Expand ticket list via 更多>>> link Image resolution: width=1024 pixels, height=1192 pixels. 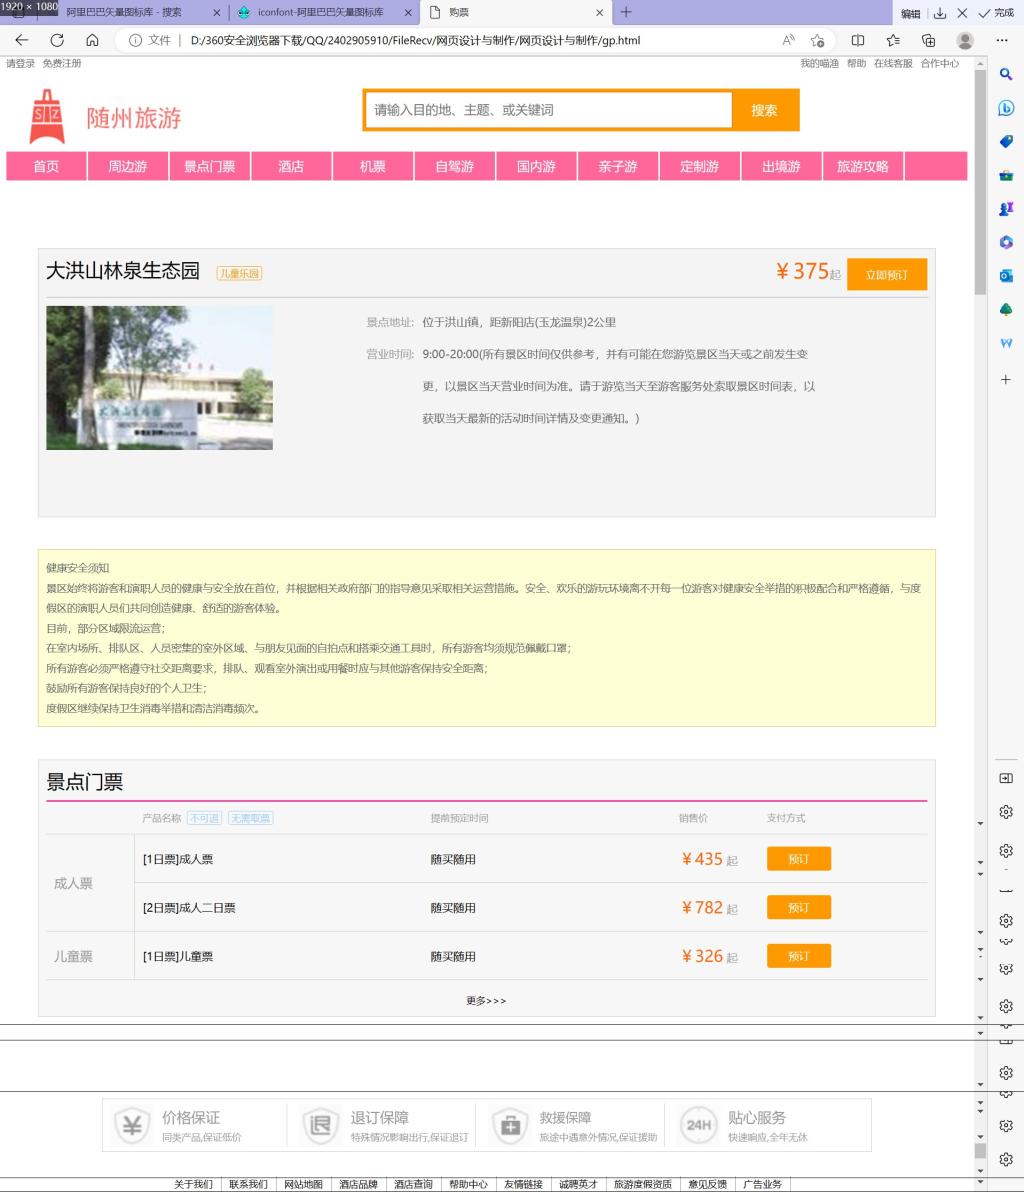pyautogui.click(x=486, y=1000)
